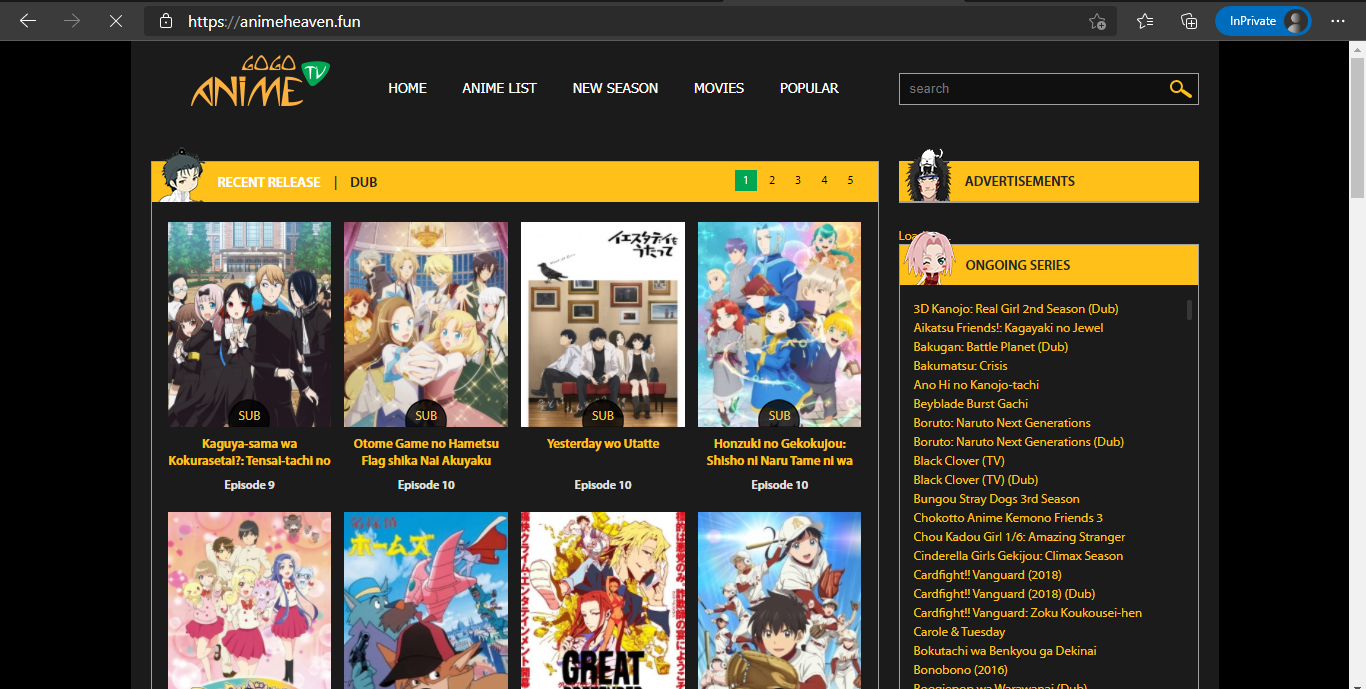
Task: Go to HOME menu
Action: tap(407, 88)
